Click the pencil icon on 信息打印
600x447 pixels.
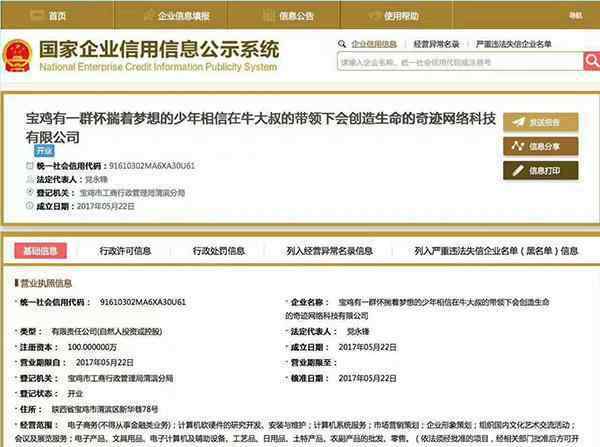(x=518, y=170)
